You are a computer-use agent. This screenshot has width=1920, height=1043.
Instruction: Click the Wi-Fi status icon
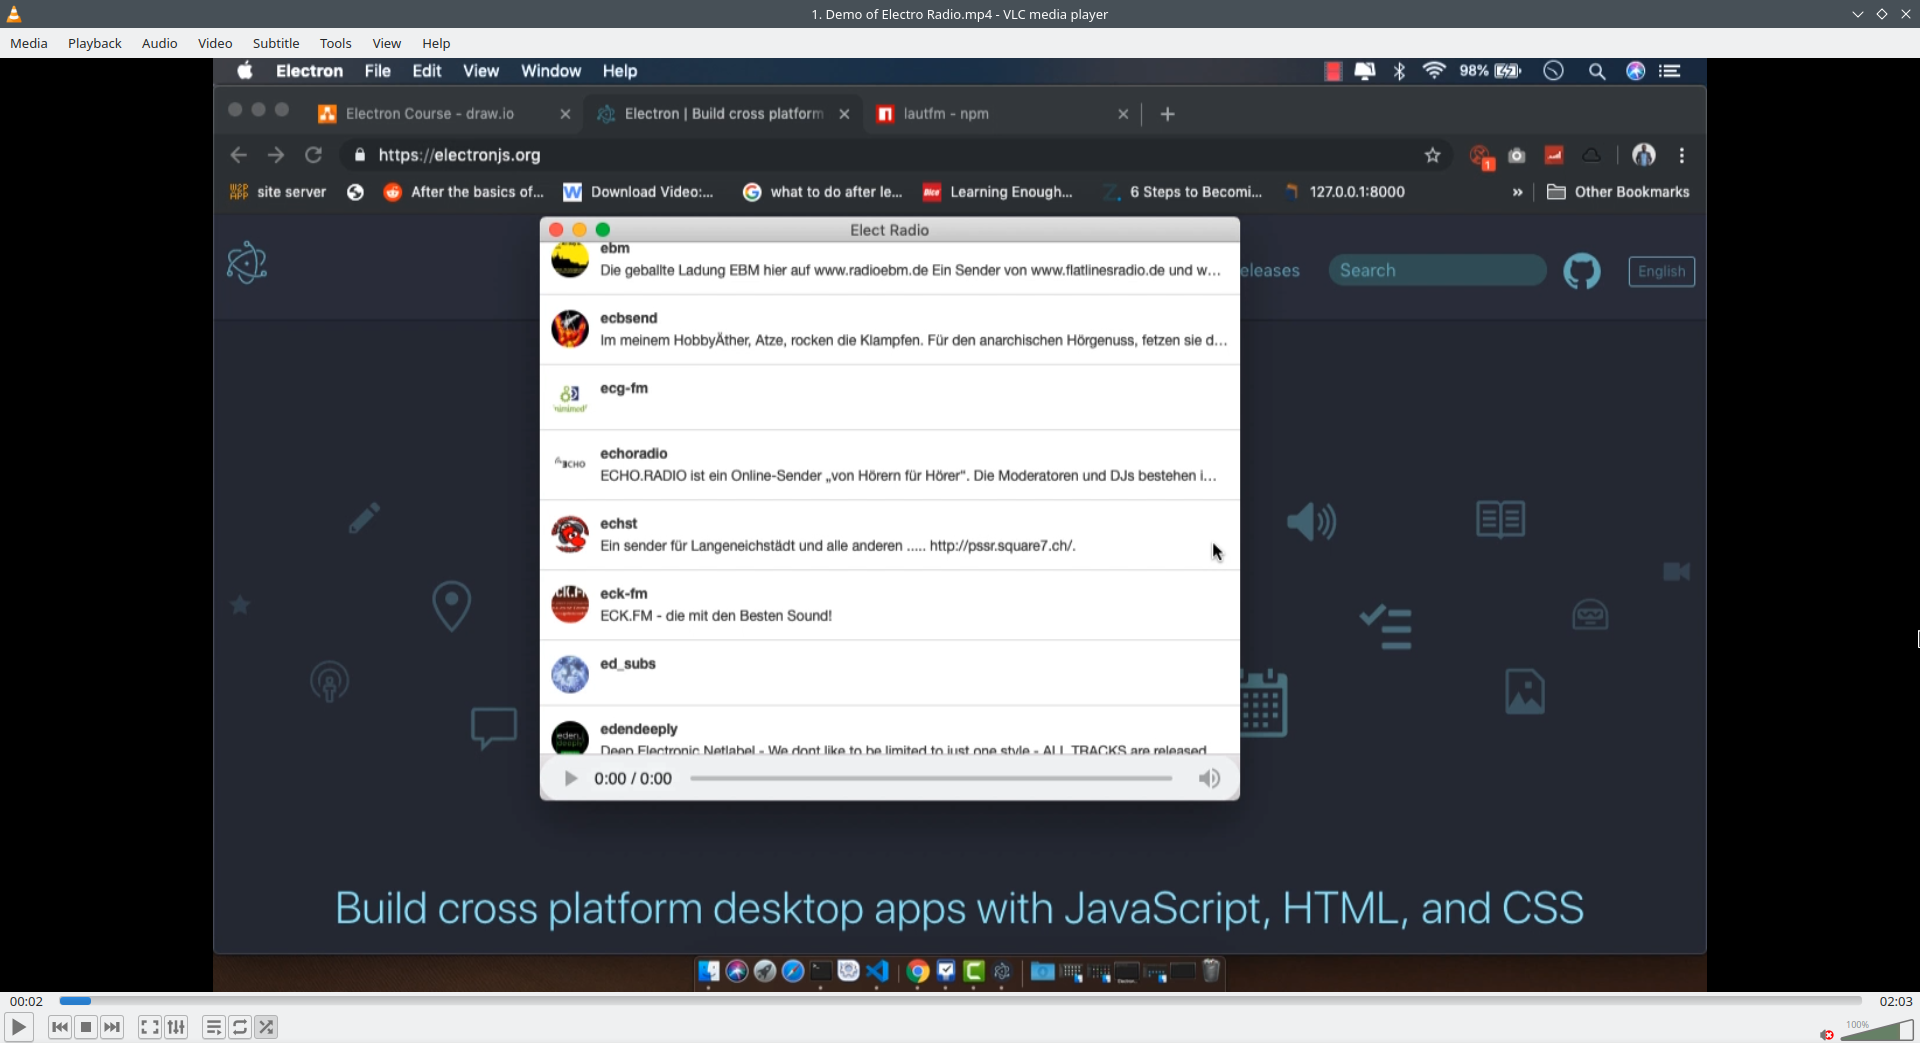coord(1434,71)
